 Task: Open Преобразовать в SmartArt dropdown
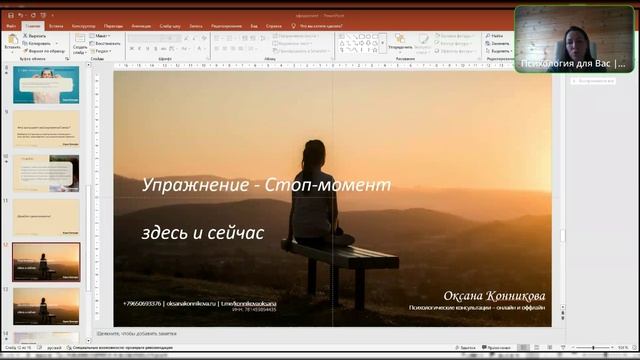[x=301, y=51]
